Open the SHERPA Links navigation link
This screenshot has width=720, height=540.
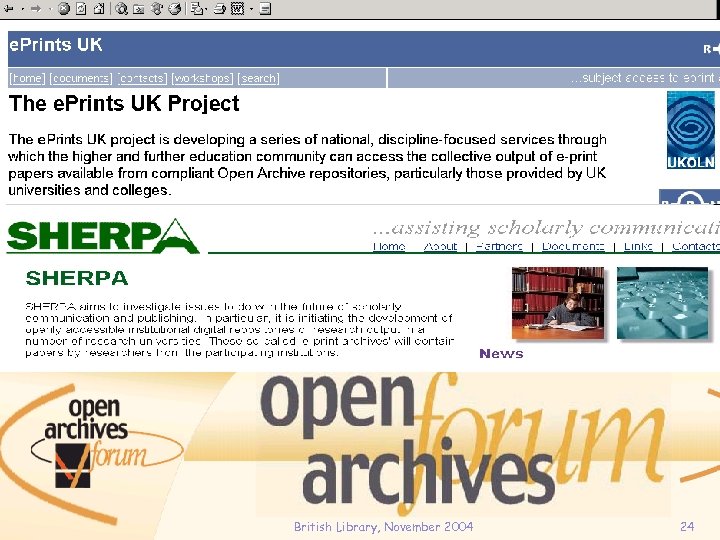[x=638, y=247]
